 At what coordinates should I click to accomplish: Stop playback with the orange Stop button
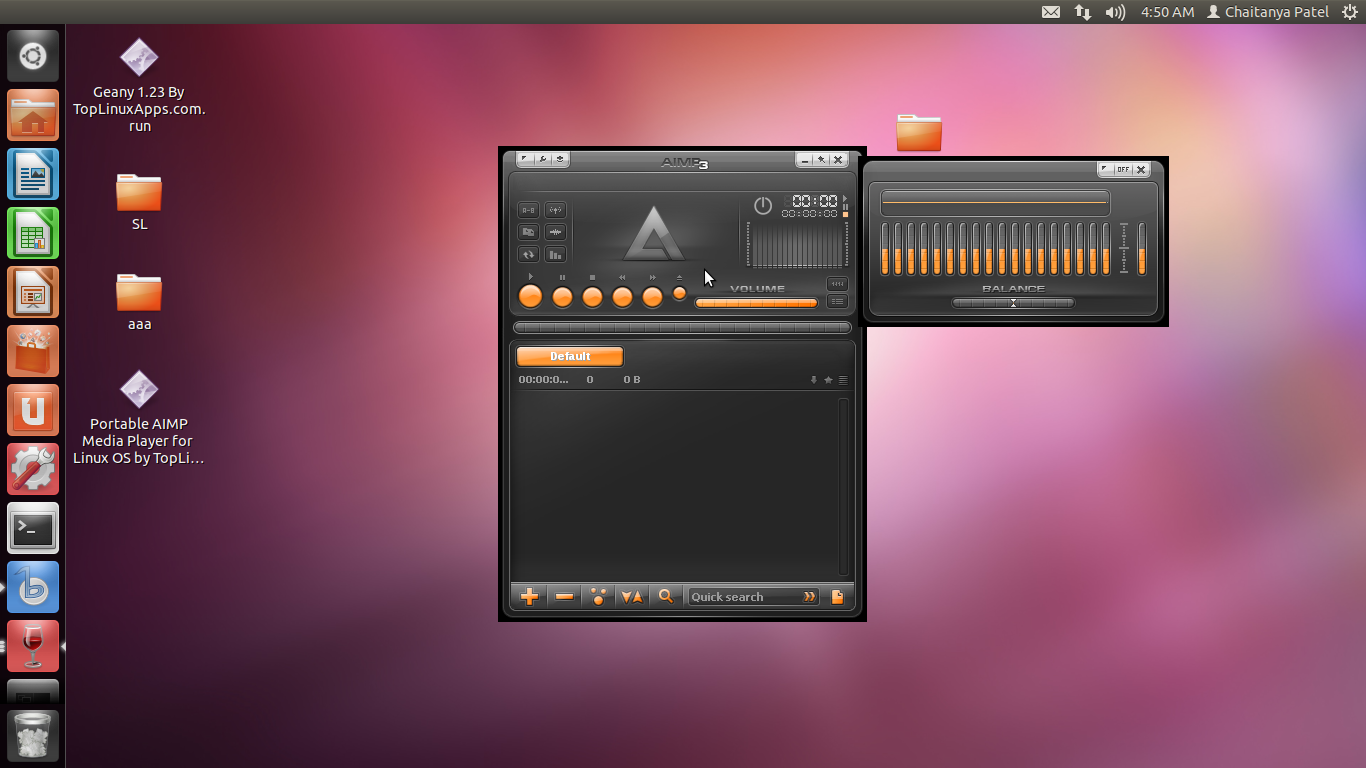coord(592,297)
